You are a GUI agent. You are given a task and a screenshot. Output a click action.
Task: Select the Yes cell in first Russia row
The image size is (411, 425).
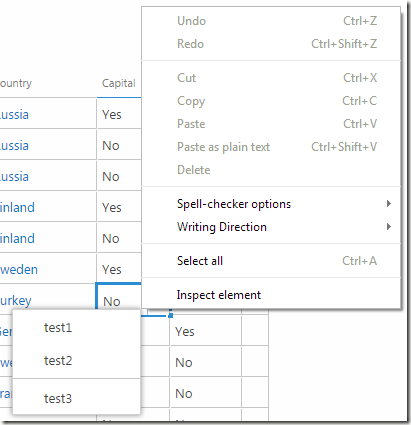(x=119, y=113)
